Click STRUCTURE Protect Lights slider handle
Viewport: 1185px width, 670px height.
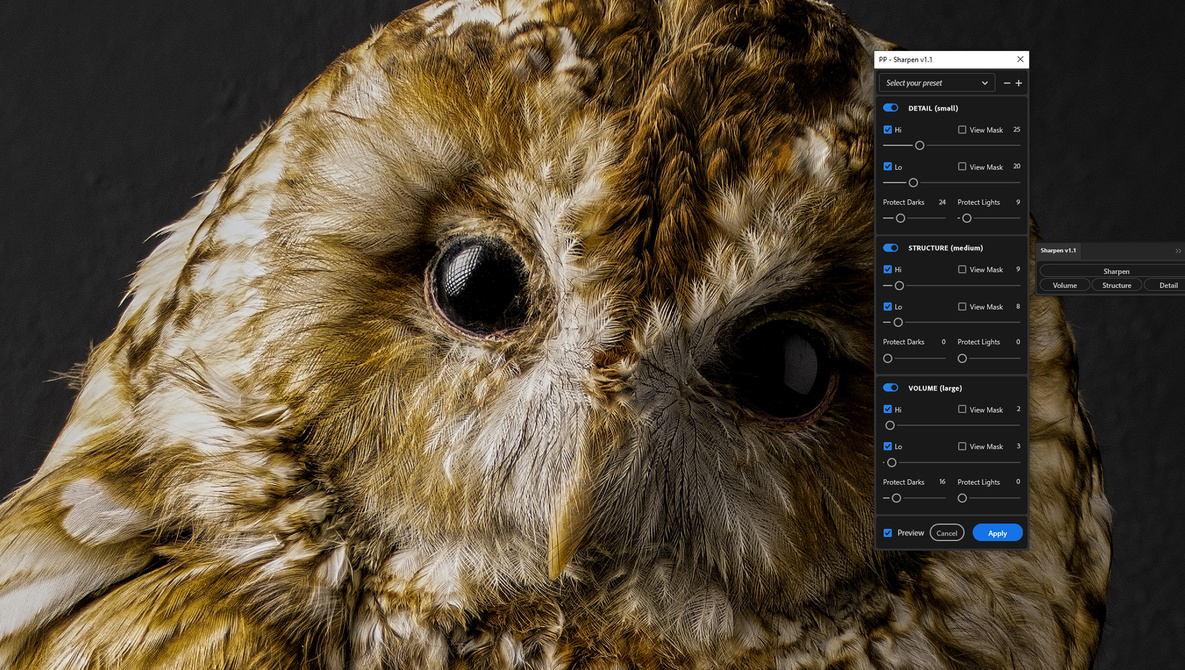962,358
